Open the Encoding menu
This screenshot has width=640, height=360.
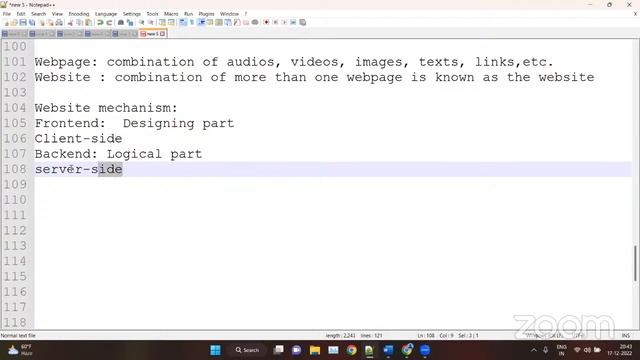tap(78, 14)
